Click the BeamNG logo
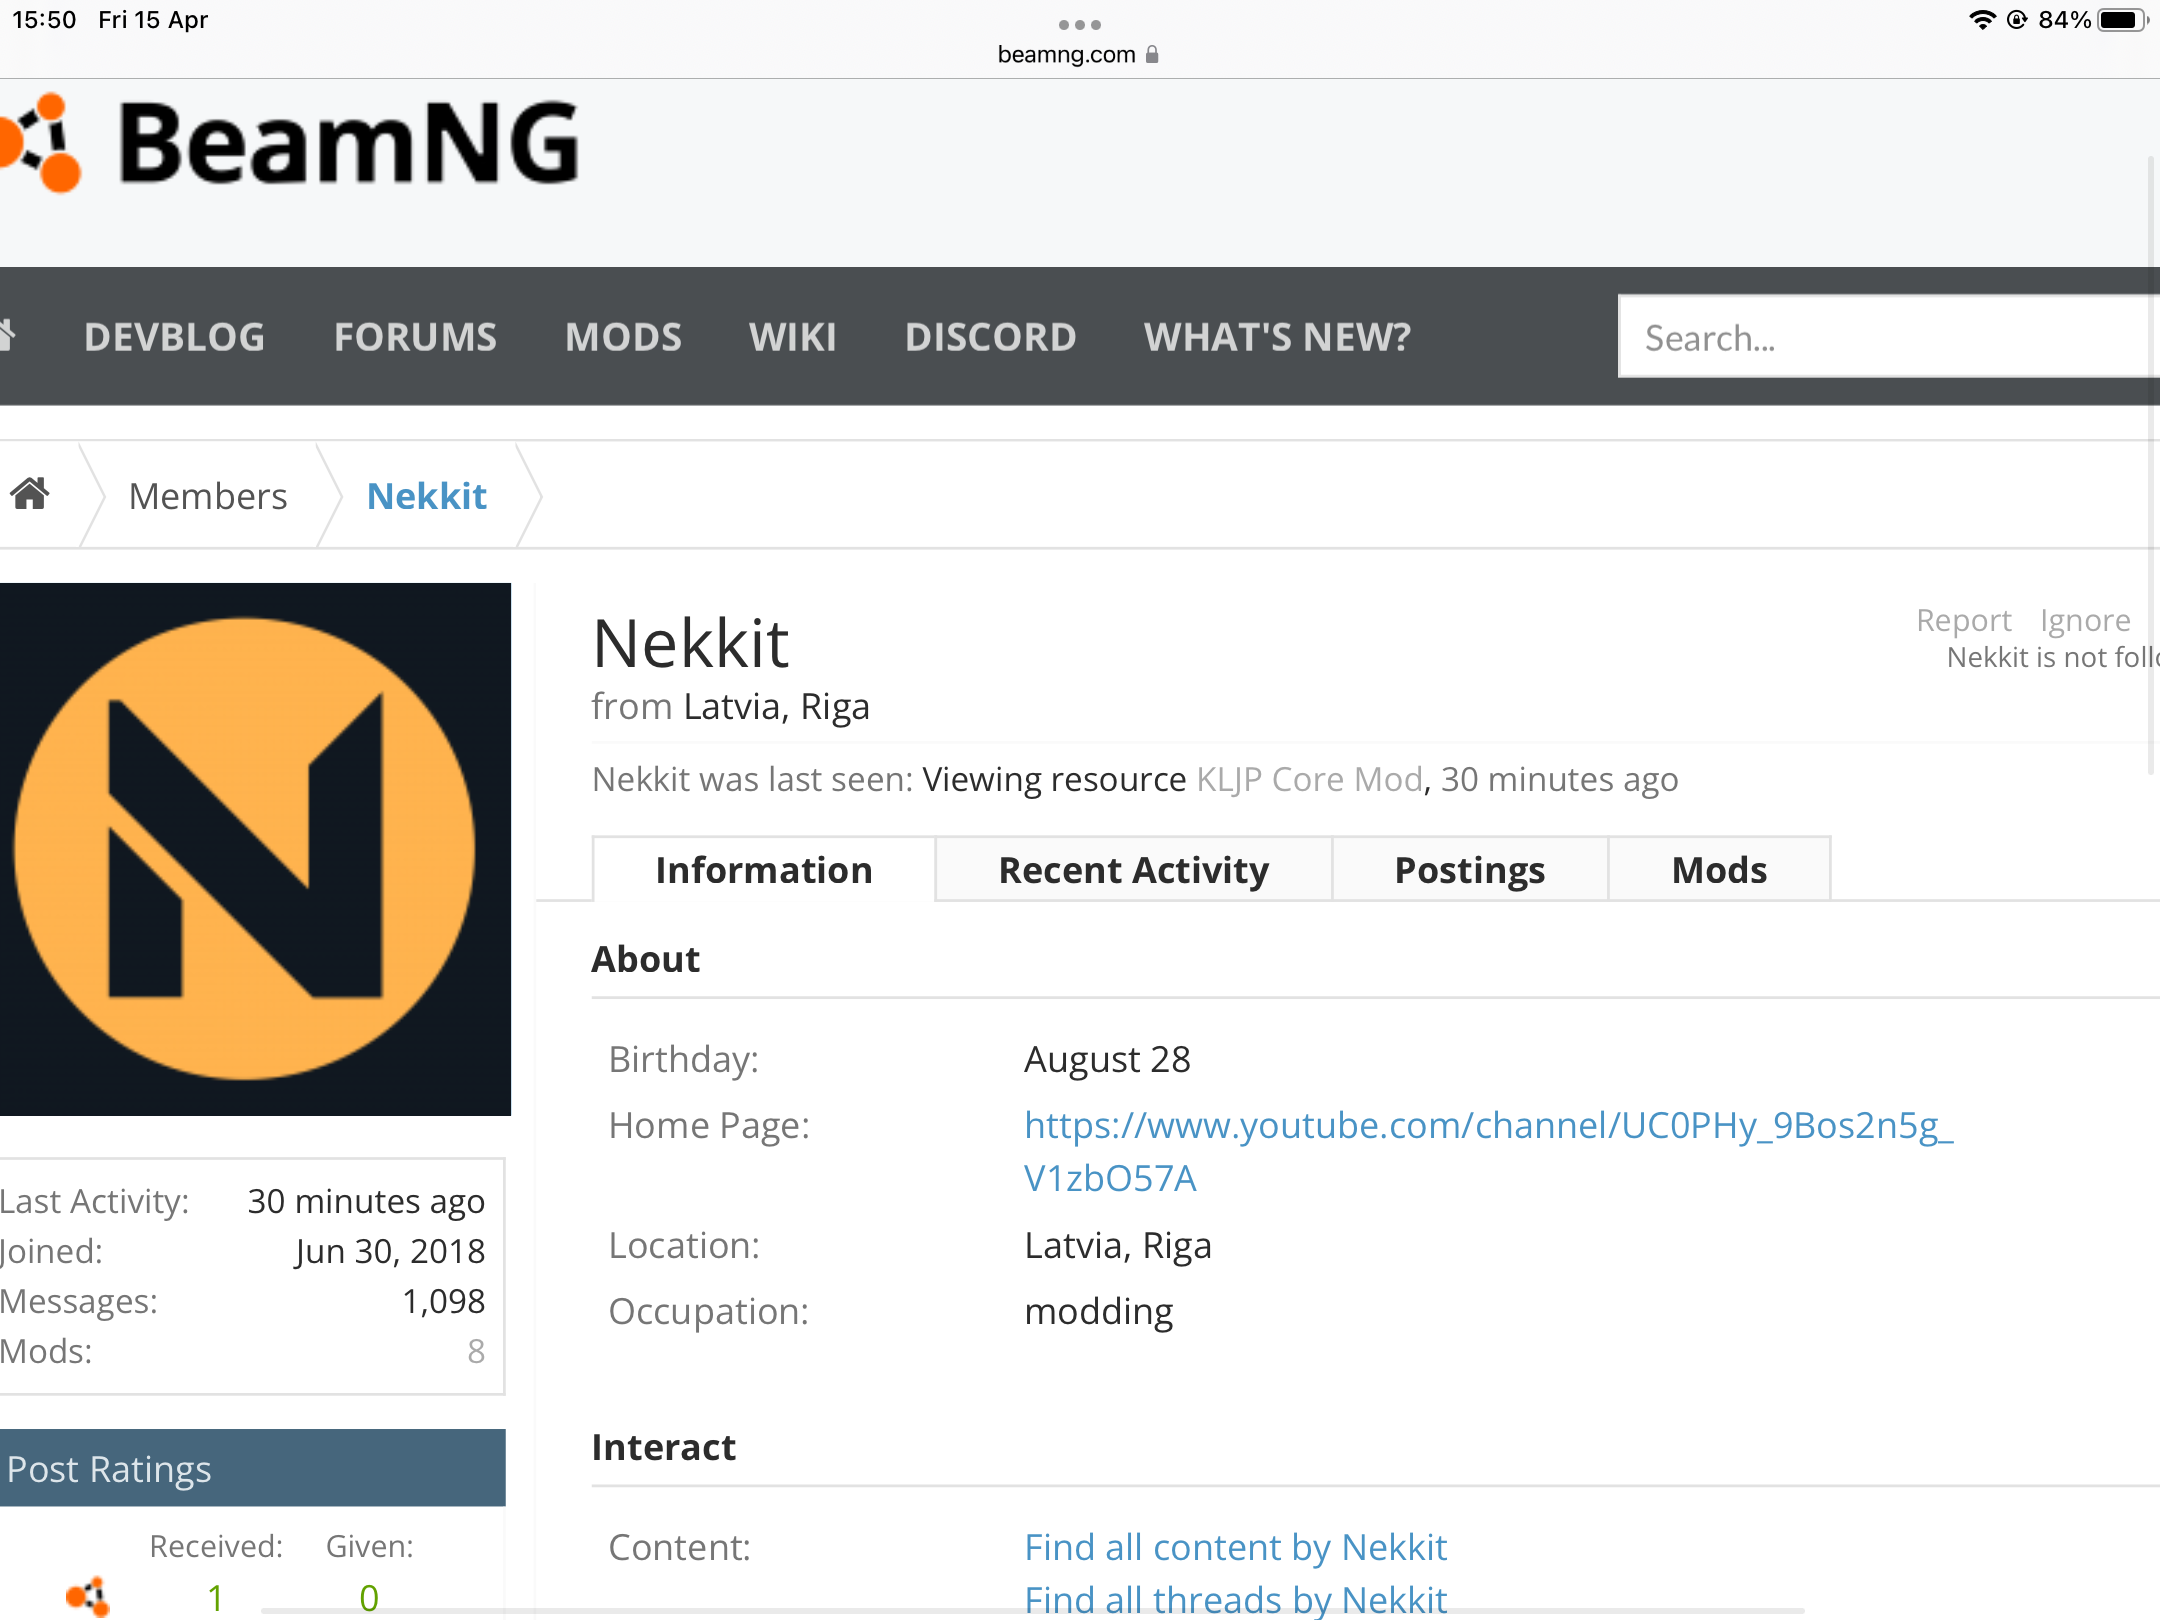The width and height of the screenshot is (2160, 1620). [290, 143]
